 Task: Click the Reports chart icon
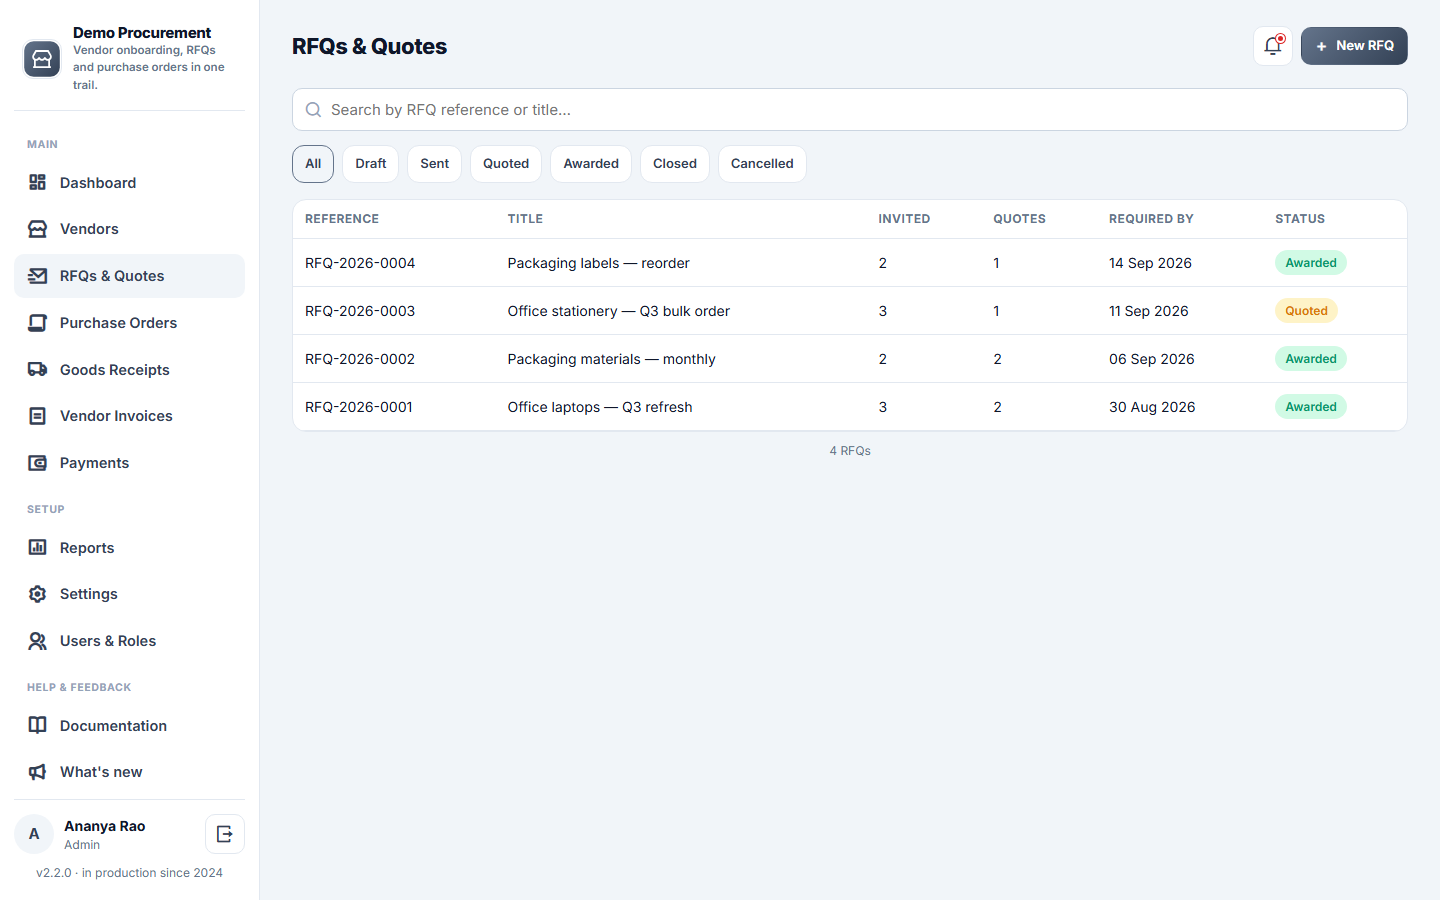point(37,547)
